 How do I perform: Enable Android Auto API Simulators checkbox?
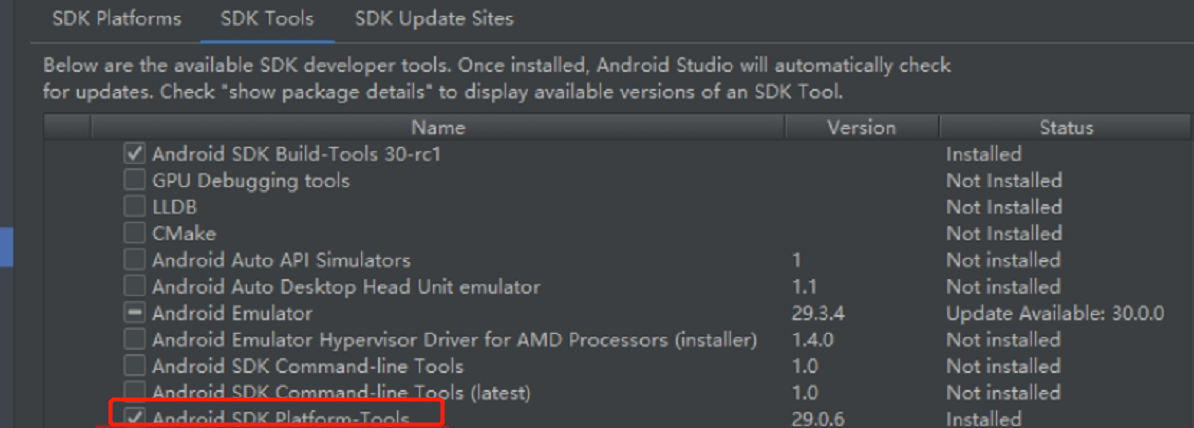click(x=134, y=260)
